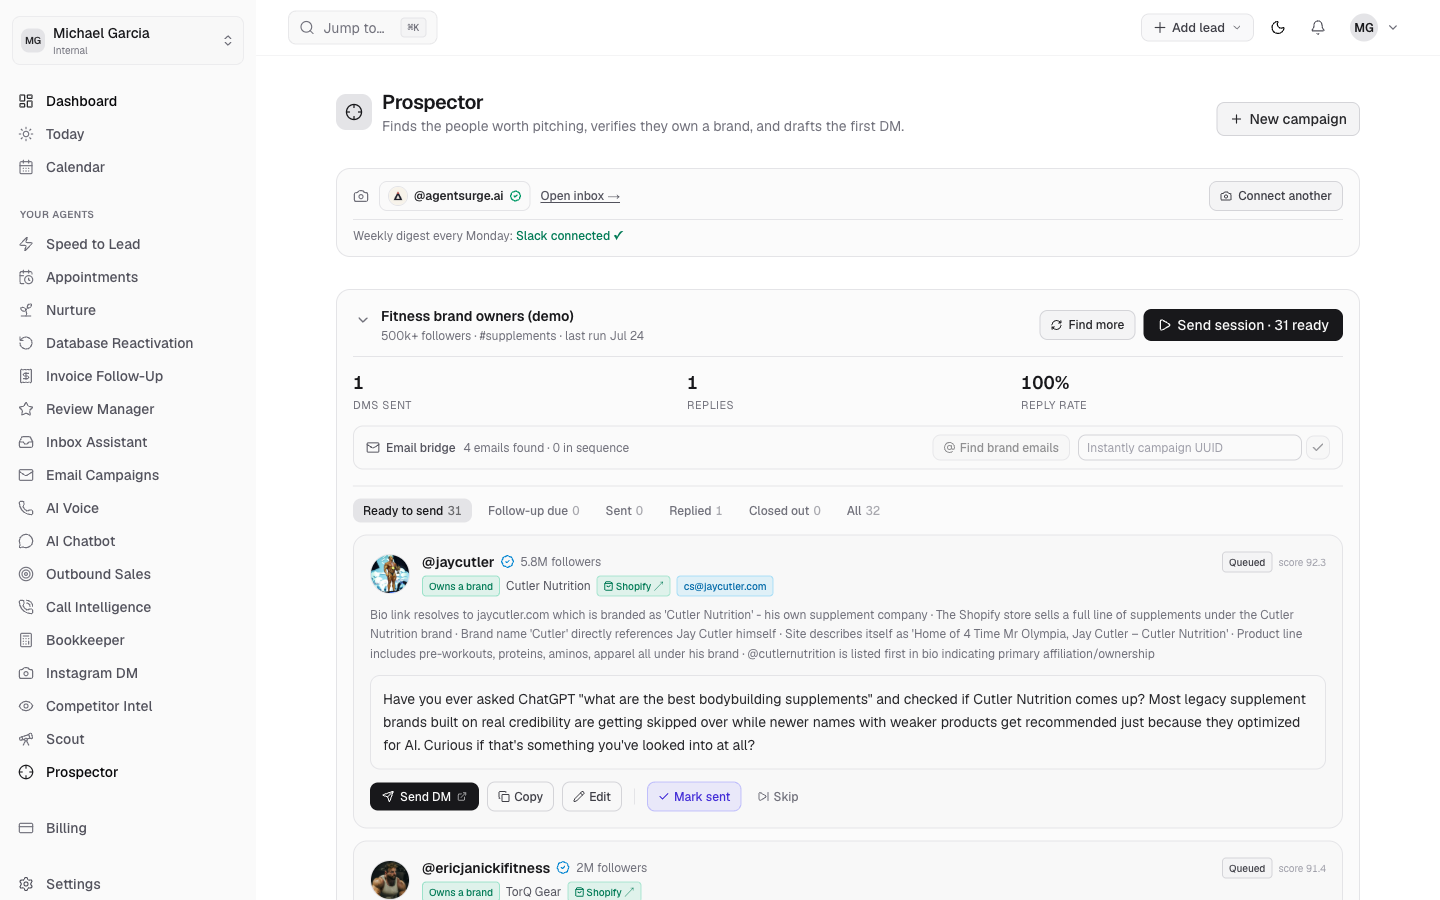Open Review Manager agent
The width and height of the screenshot is (1440, 900).
tap(128, 409)
